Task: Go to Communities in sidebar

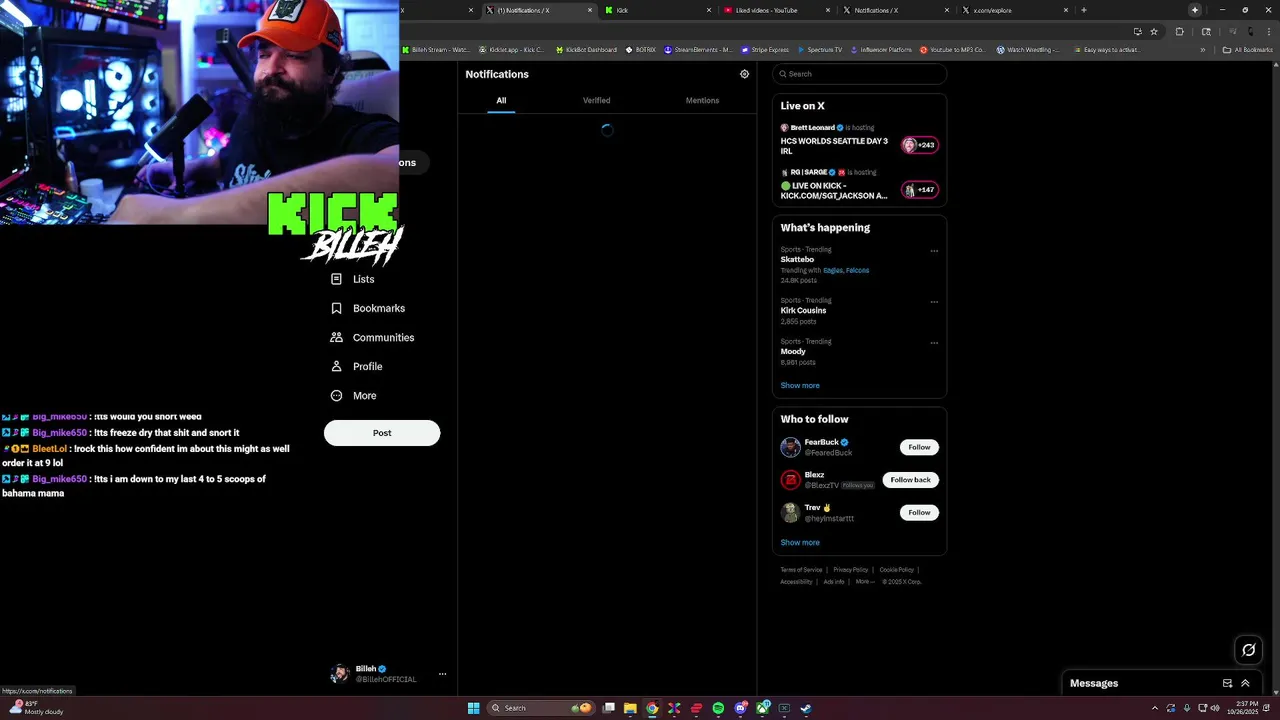Action: 372,337
